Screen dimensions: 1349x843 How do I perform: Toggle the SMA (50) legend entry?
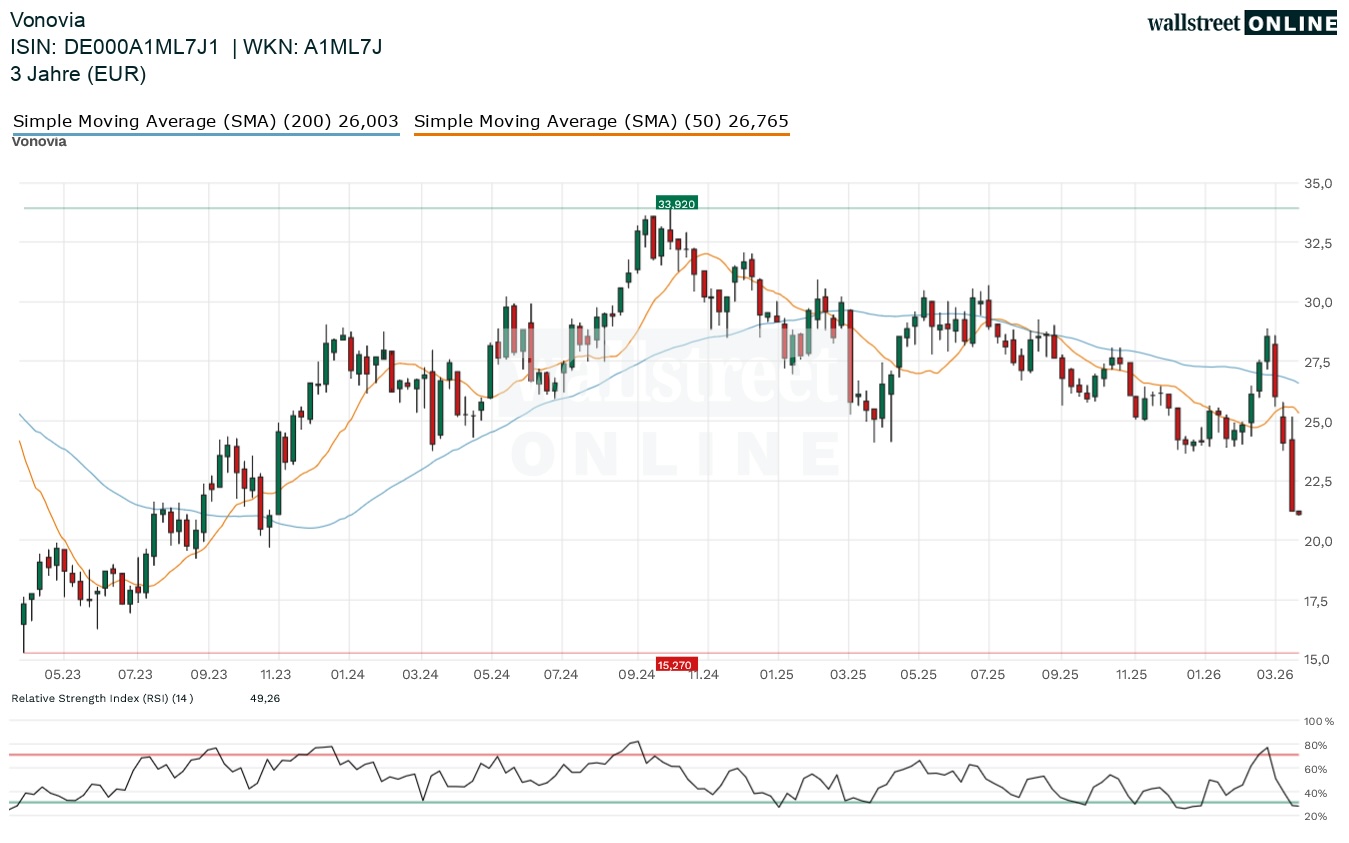[601, 122]
